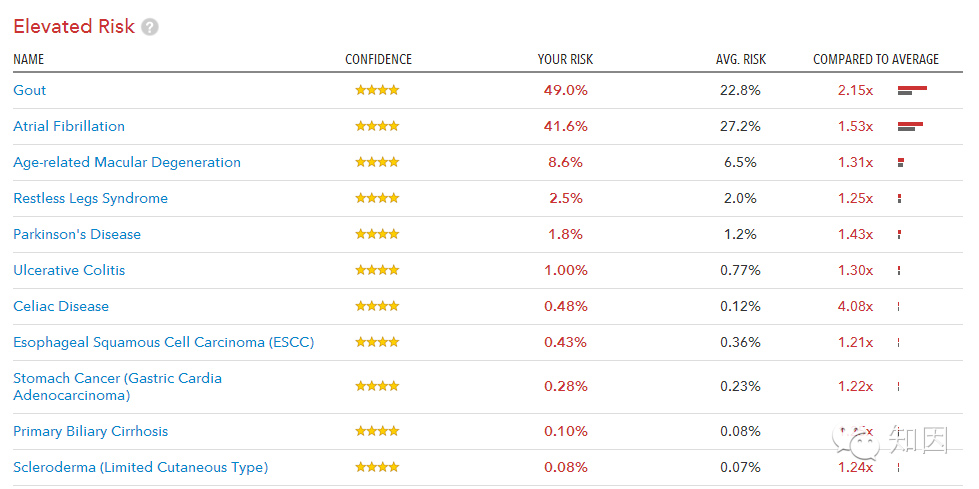The width and height of the screenshot is (979, 489).
Task: Click the Atrial Fibrillation comparison bar chart
Action: [910, 127]
